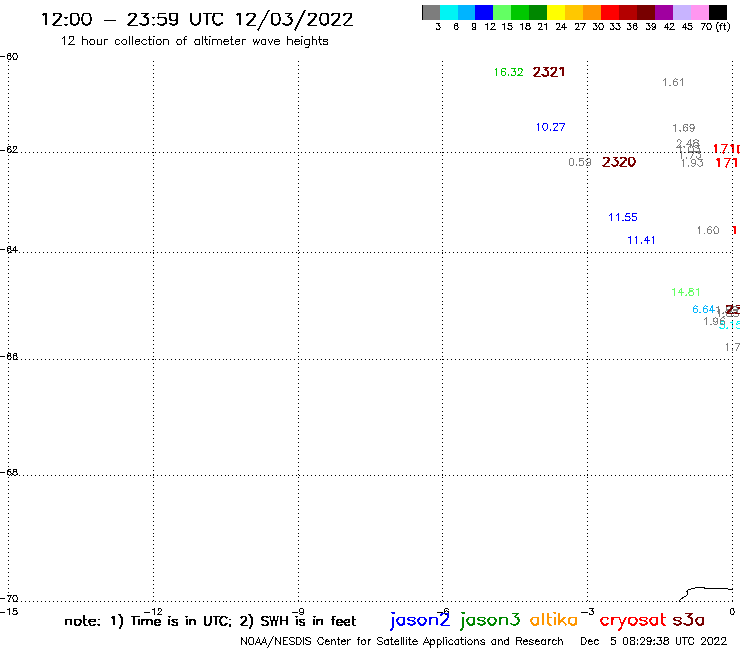This screenshot has height=650, width=740.
Task: Click the jason3 satellite legend label
Action: point(490,621)
